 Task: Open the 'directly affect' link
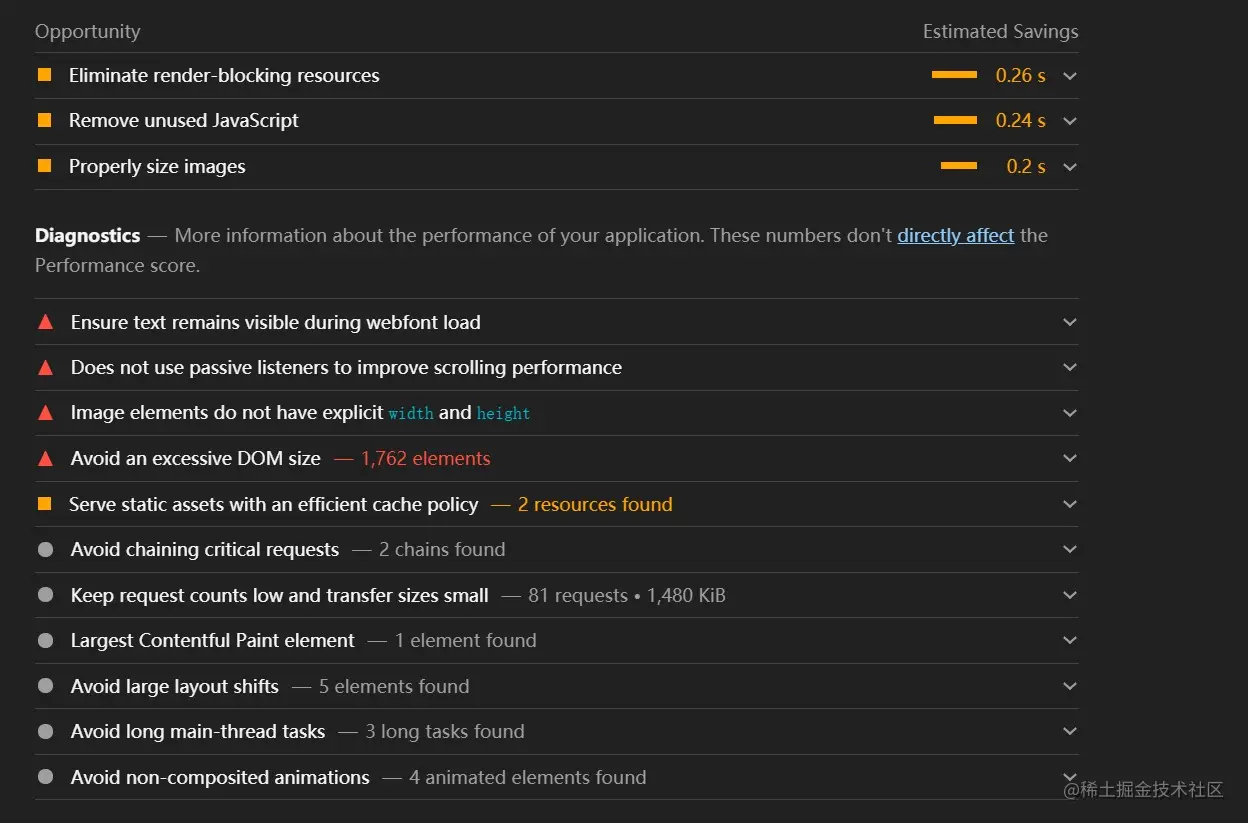(x=955, y=236)
